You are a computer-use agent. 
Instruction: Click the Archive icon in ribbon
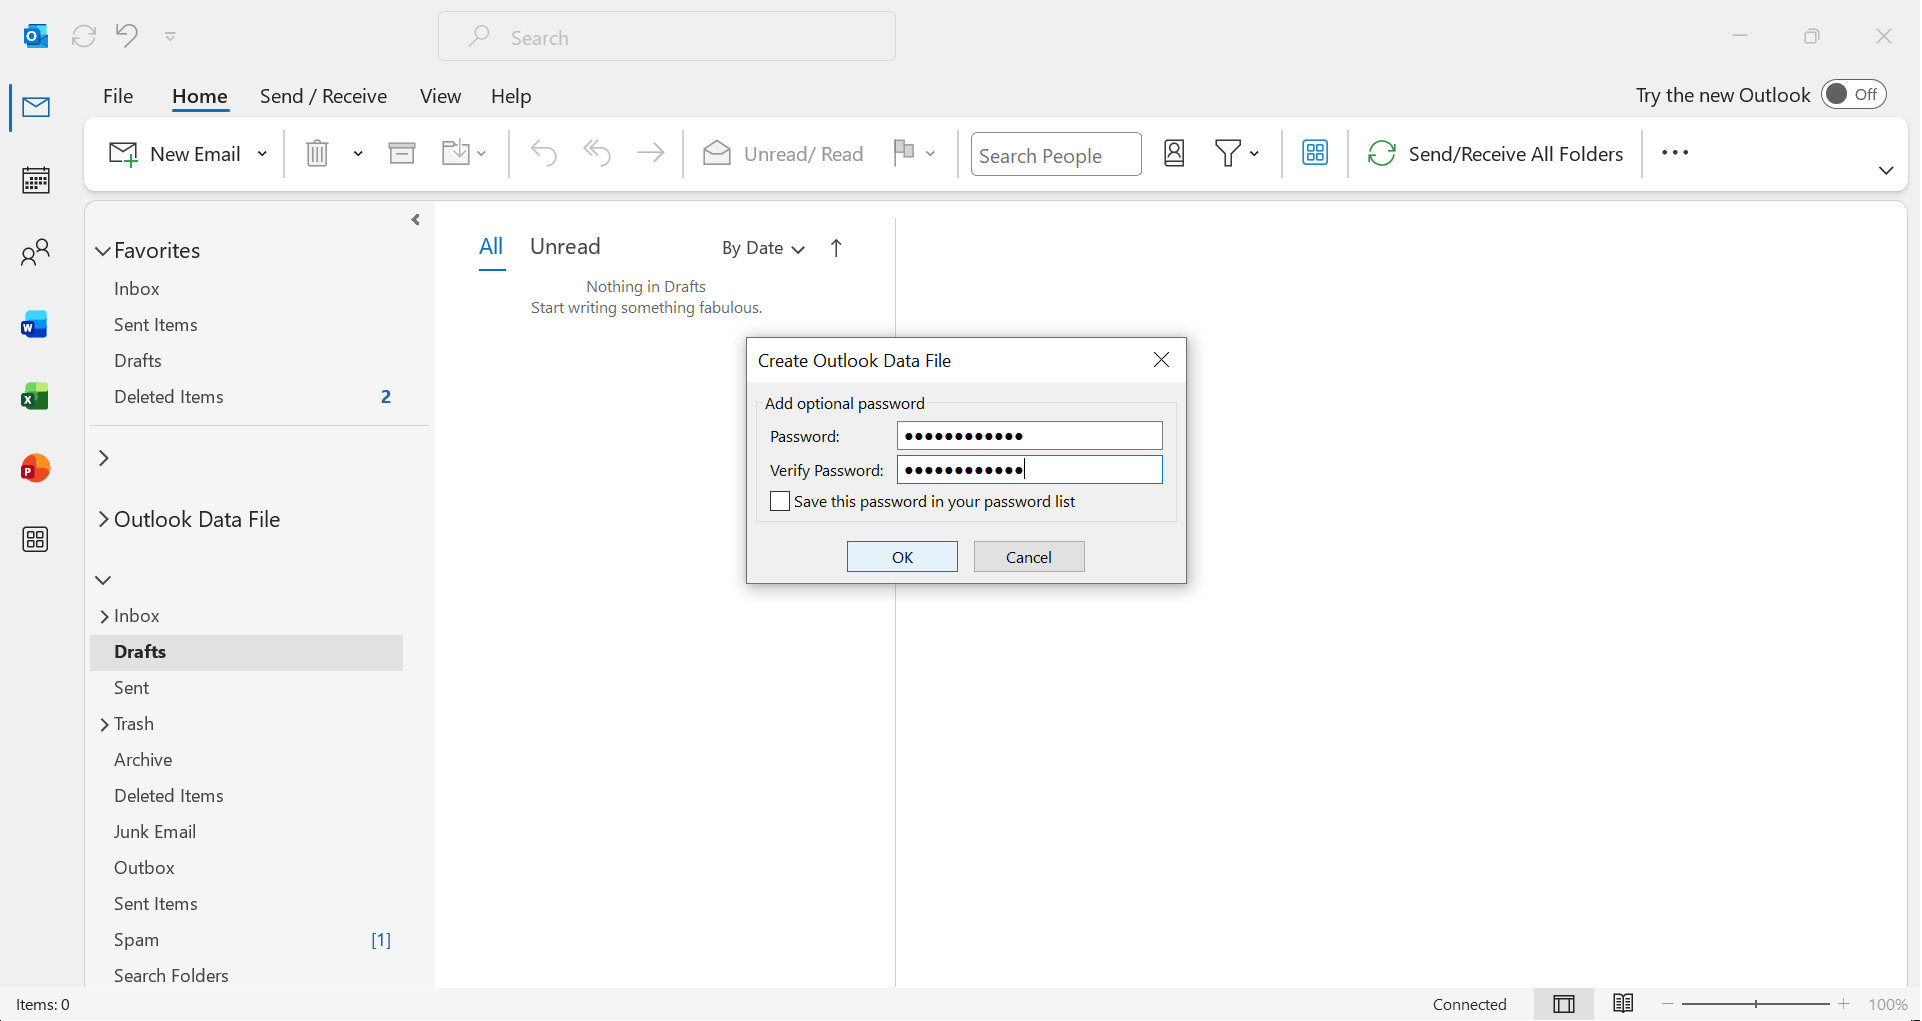pyautogui.click(x=402, y=153)
